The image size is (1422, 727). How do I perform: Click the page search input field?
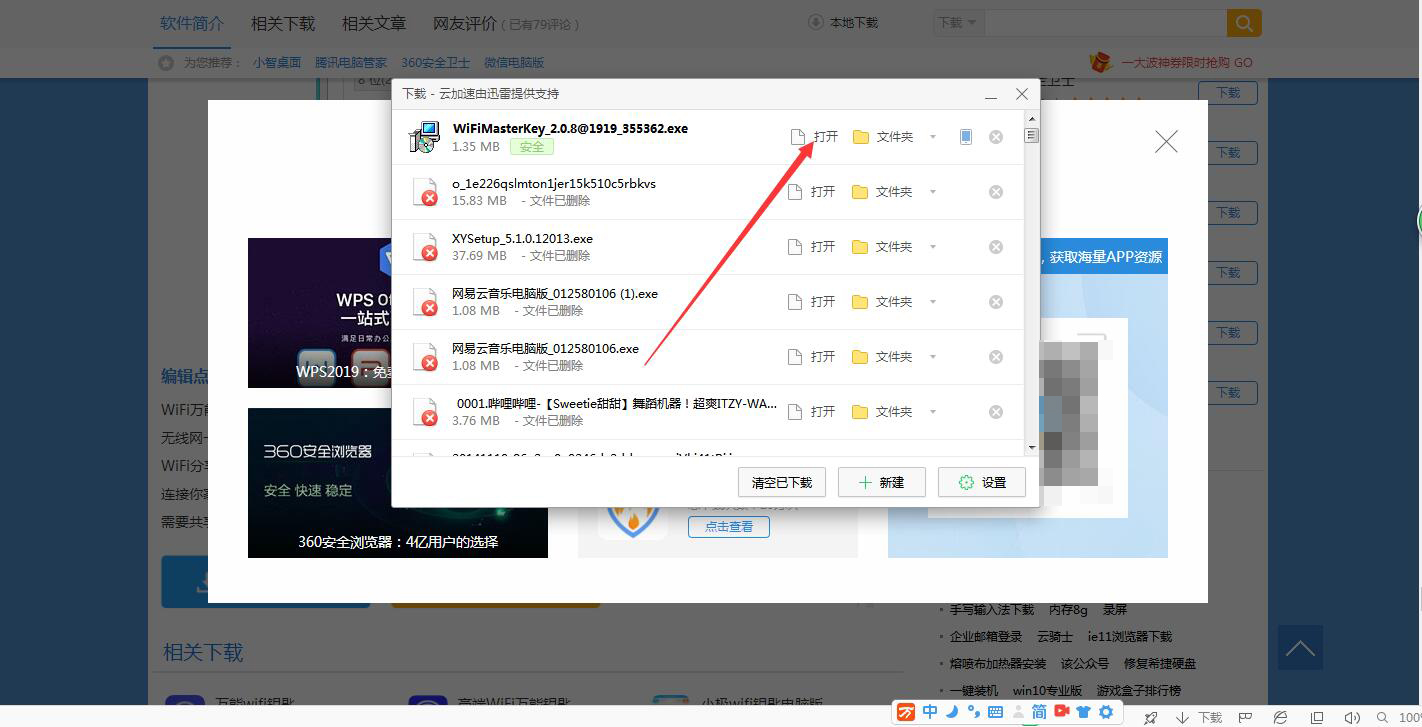tap(1106, 23)
